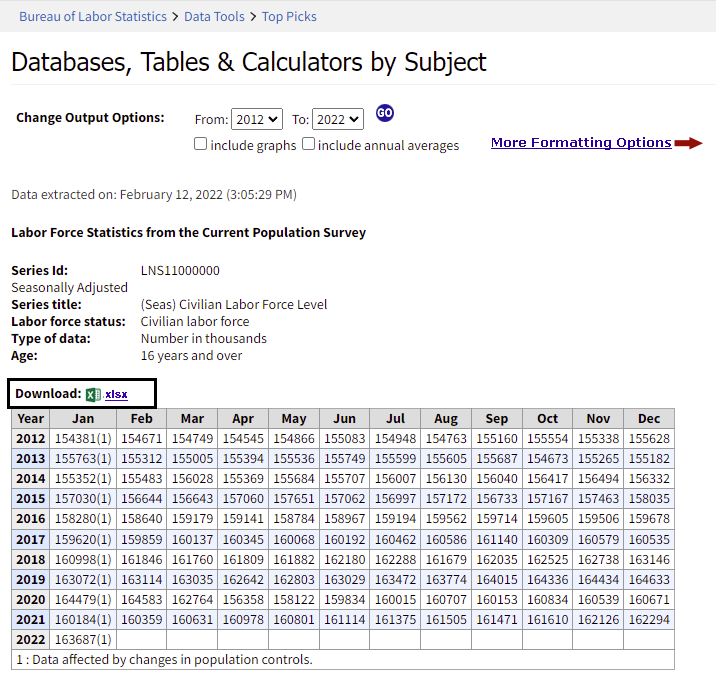716x681 pixels.
Task: Click the Dec column header
Action: tap(649, 418)
